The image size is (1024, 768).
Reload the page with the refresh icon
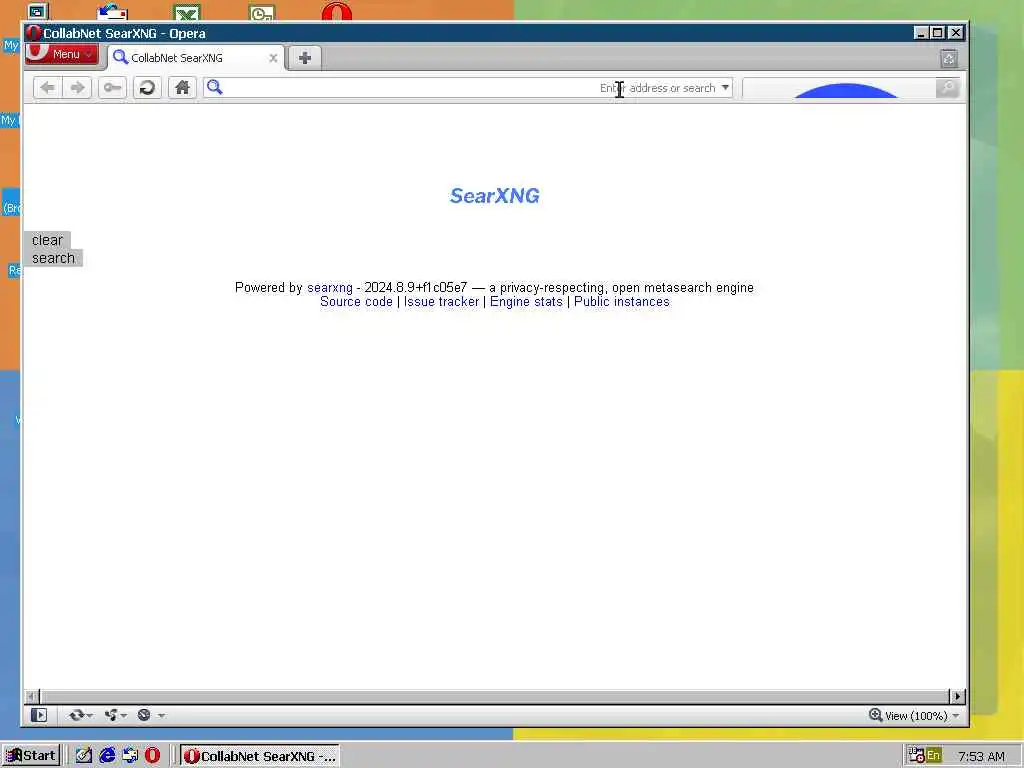pyautogui.click(x=148, y=88)
